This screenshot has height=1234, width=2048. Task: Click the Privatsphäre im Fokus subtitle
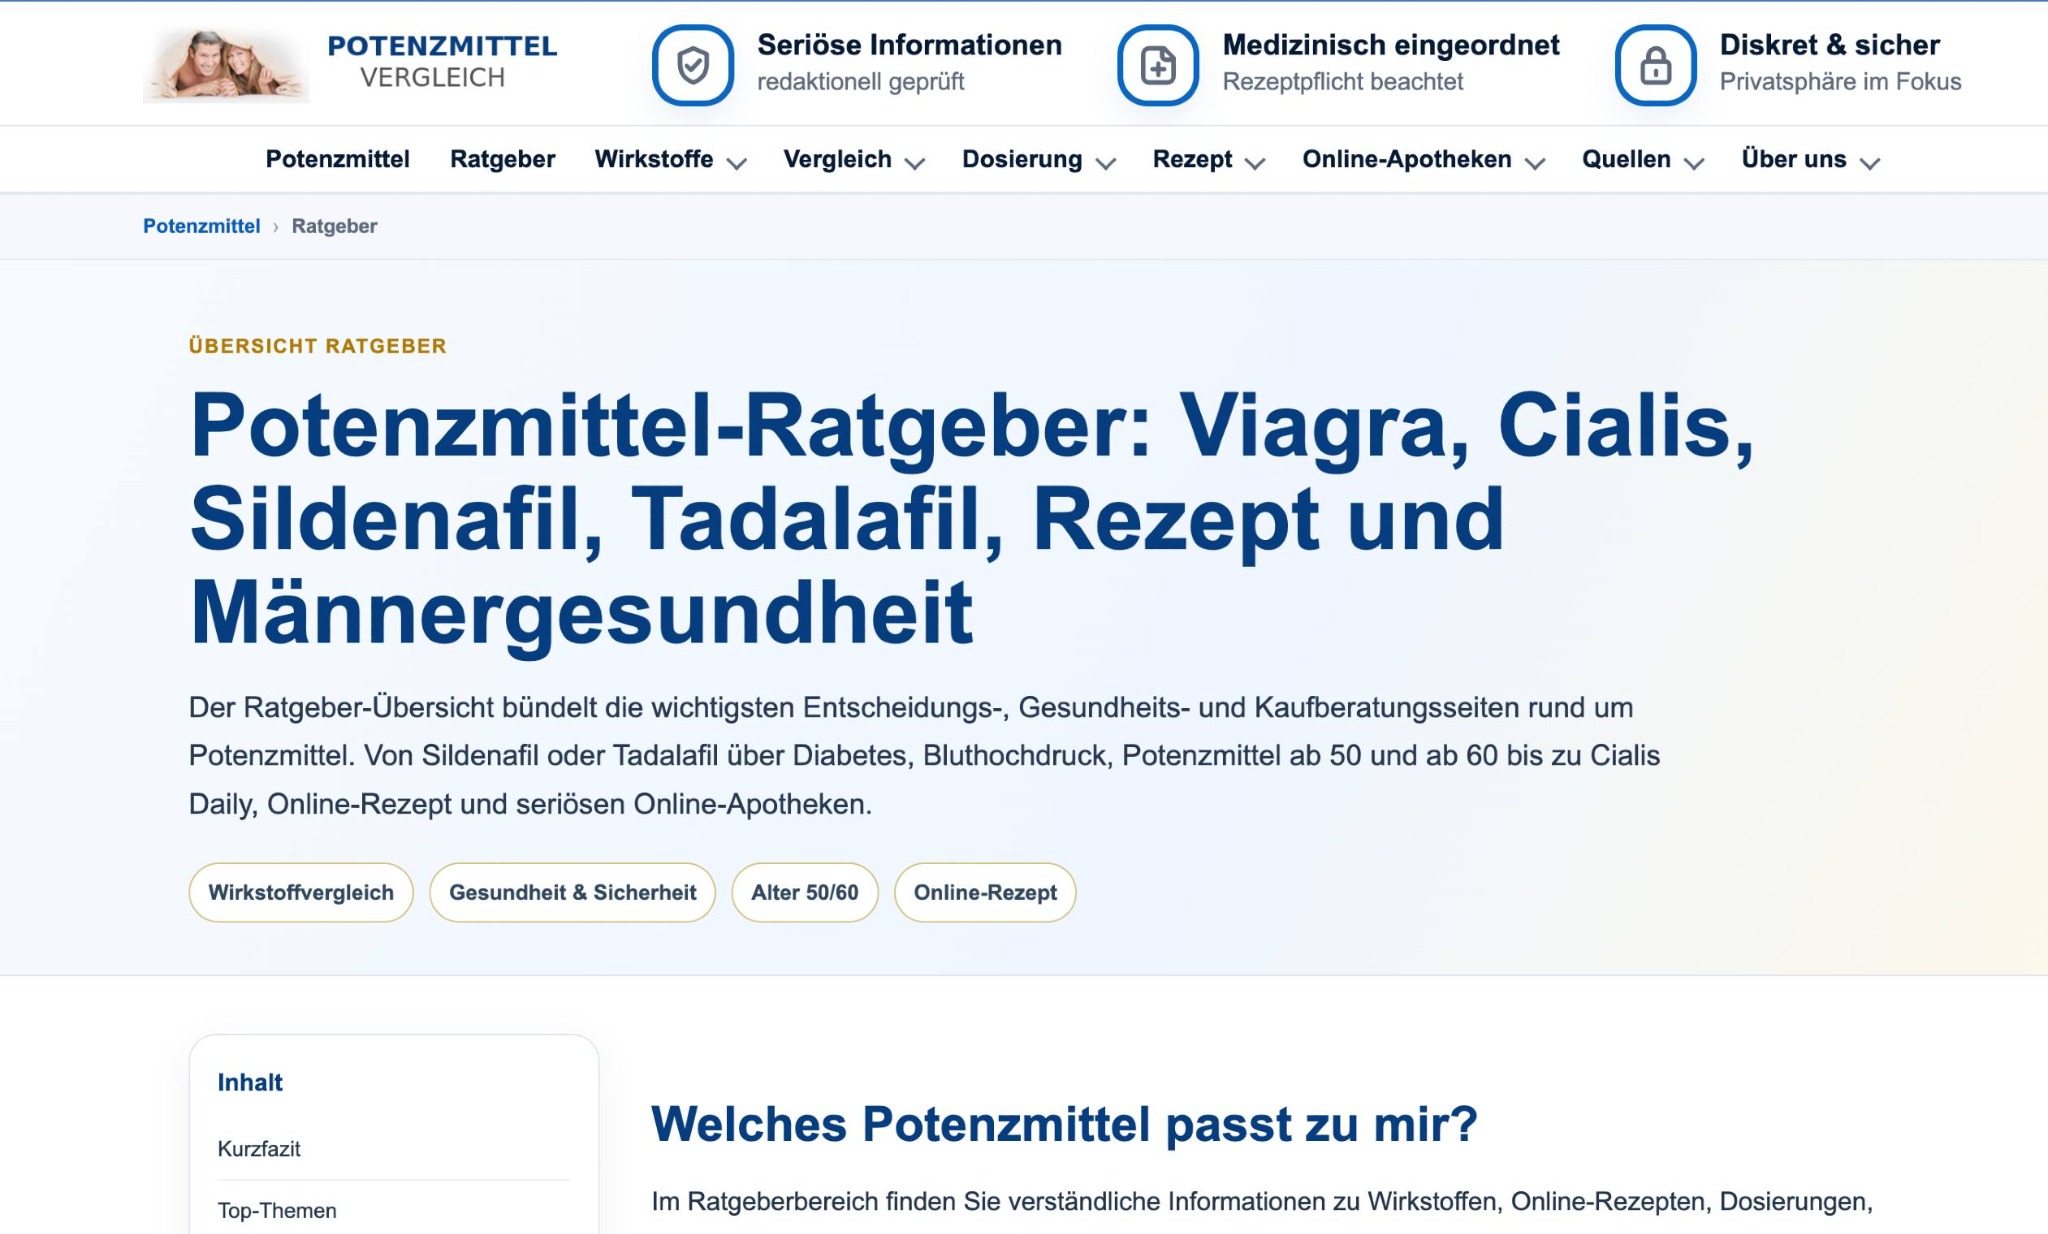tap(1840, 82)
